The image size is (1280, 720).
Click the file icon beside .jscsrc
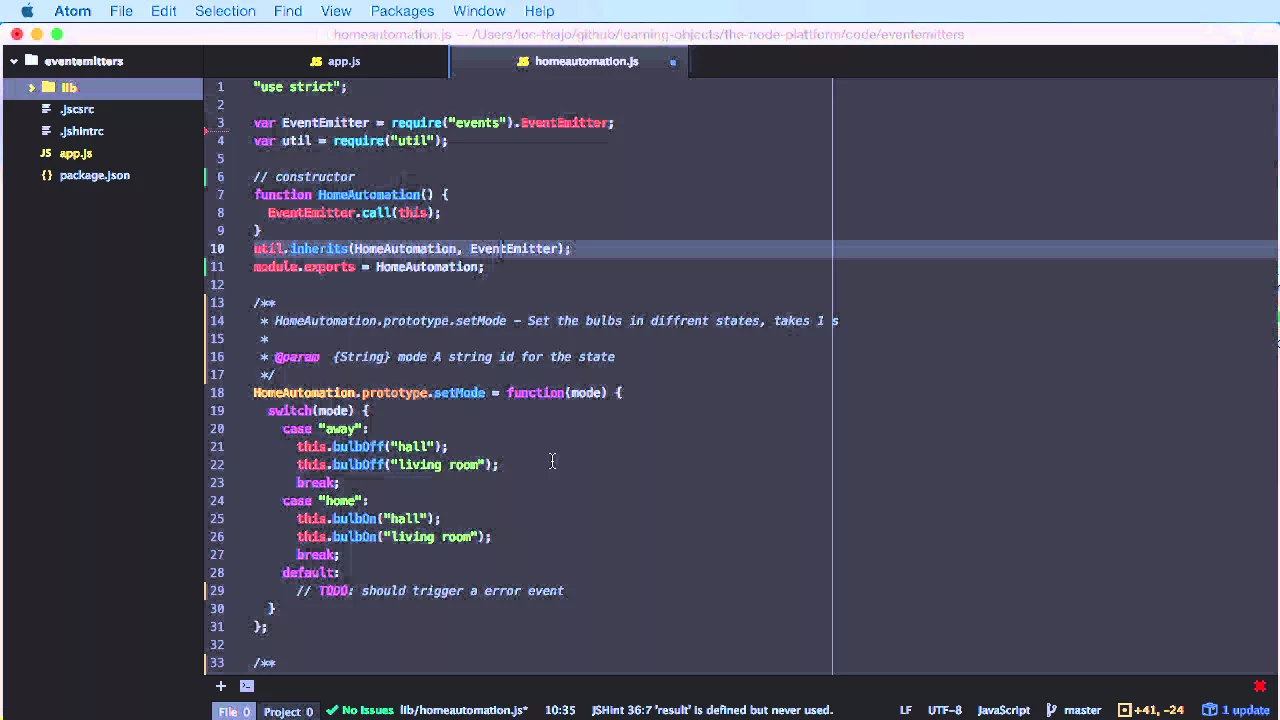coord(46,109)
